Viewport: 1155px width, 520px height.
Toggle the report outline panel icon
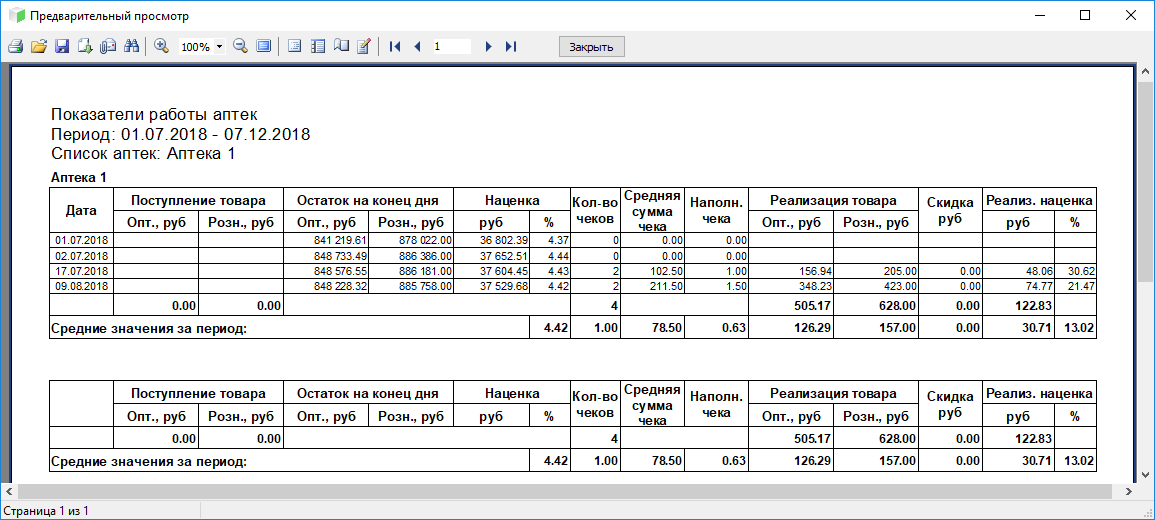click(x=294, y=47)
